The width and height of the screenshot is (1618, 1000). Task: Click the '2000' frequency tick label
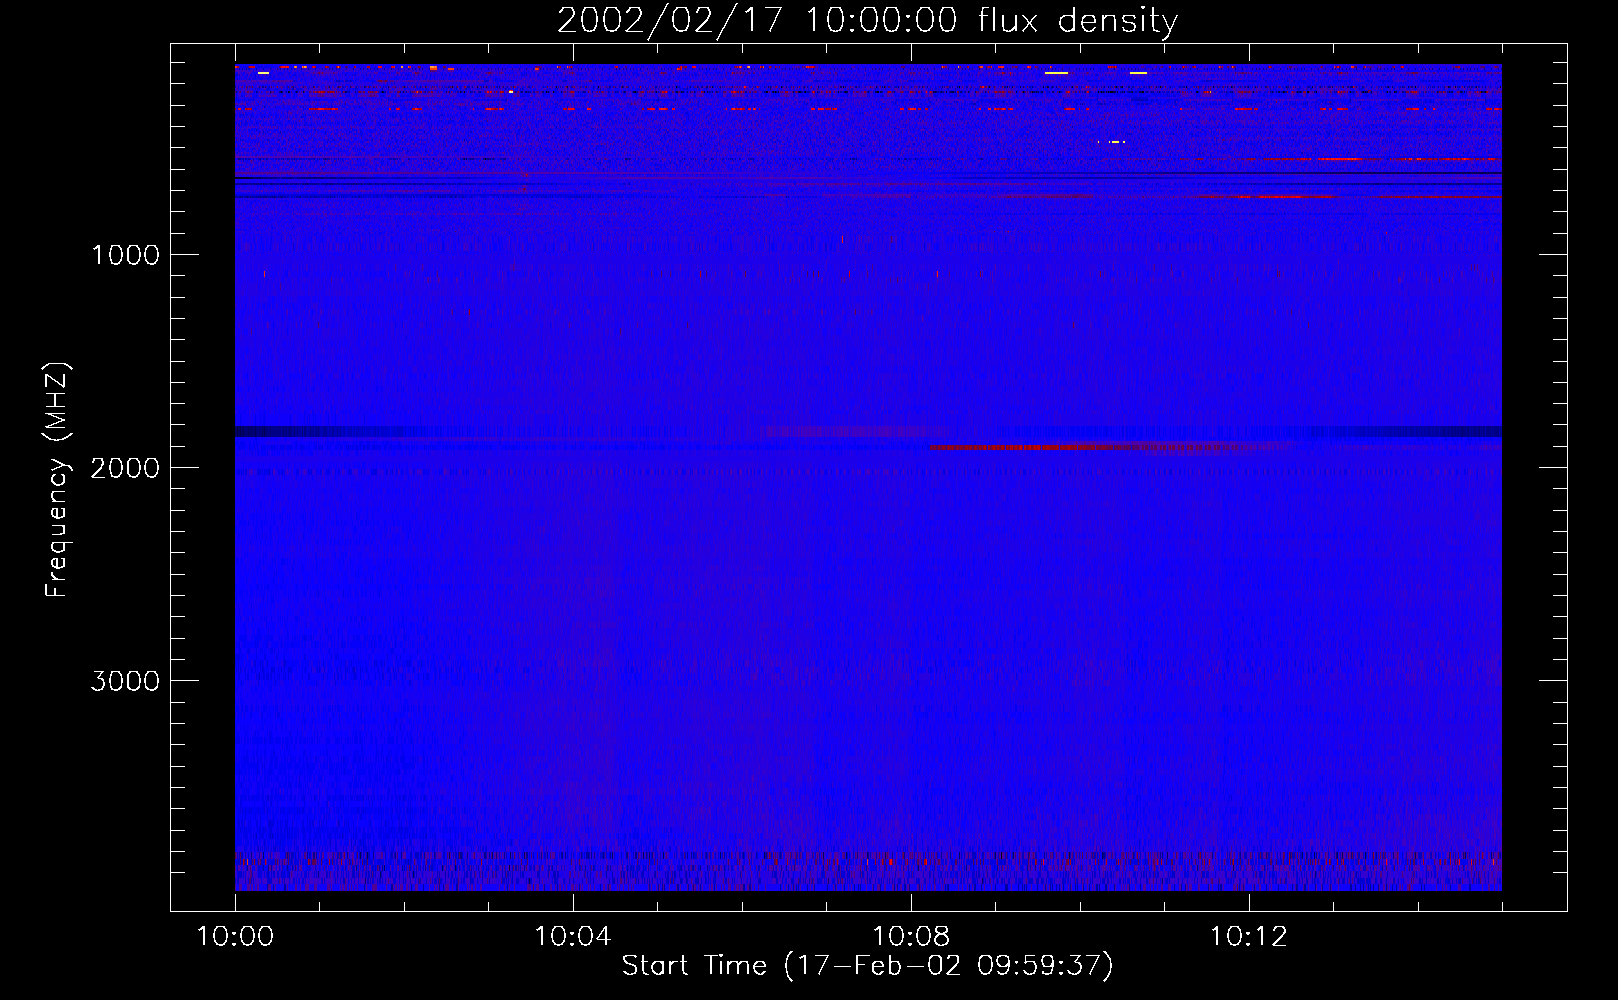point(125,468)
